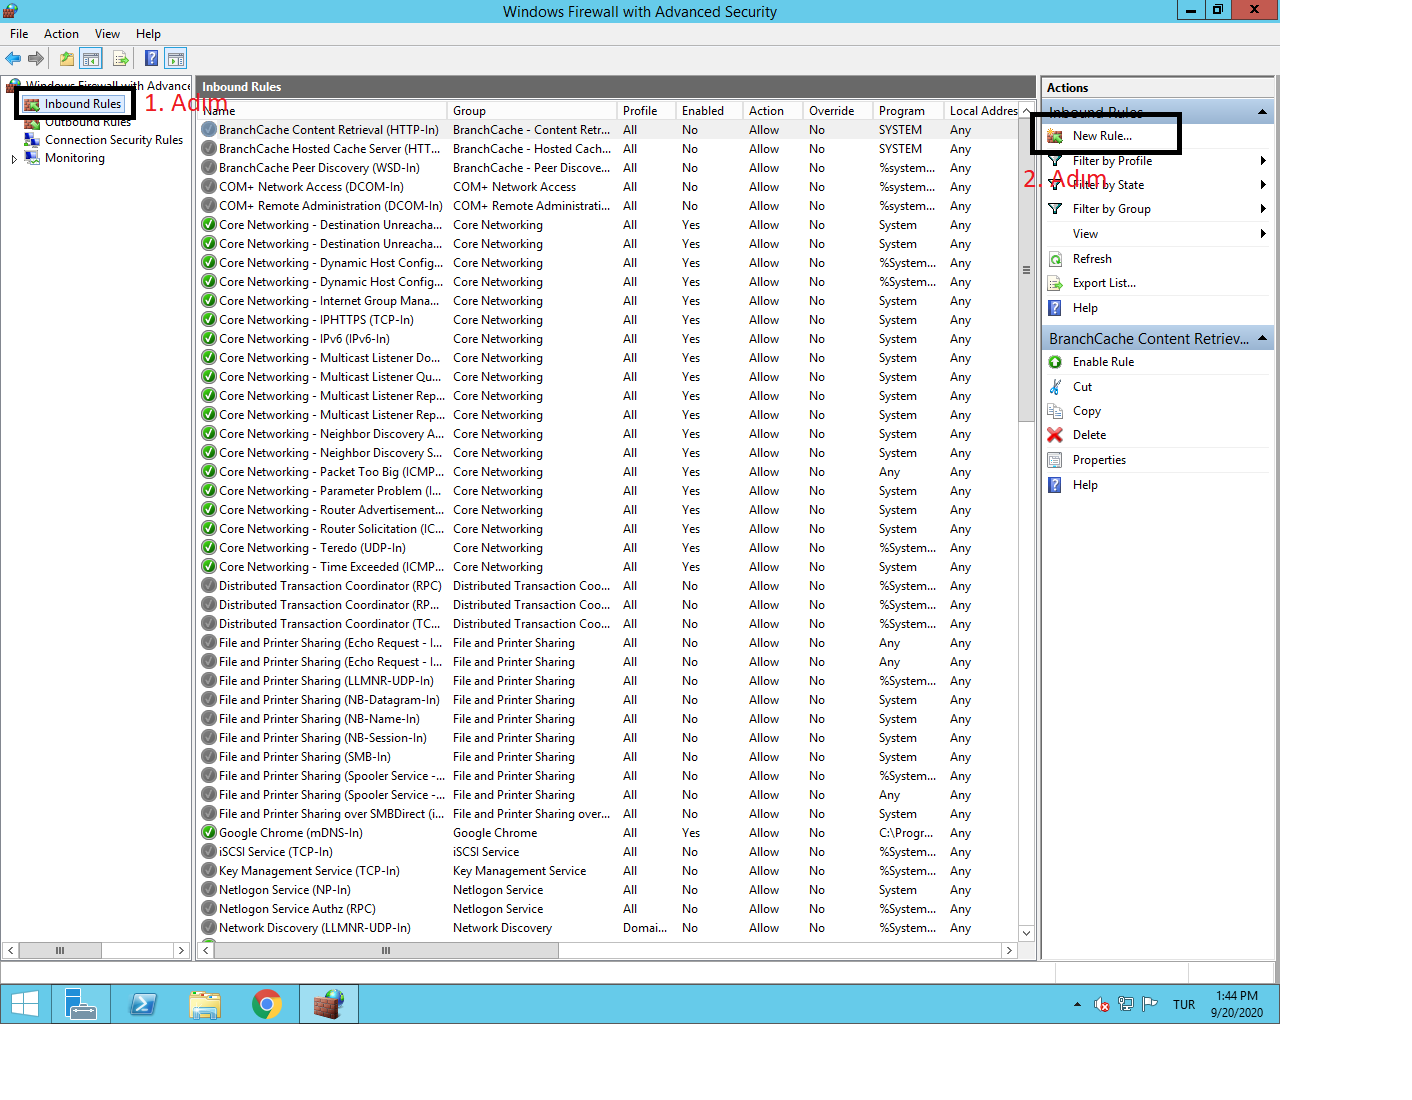Screen dimensions: 1412x1100
Task: Click the Windows Firewall taskbar icon
Action: tap(328, 1004)
